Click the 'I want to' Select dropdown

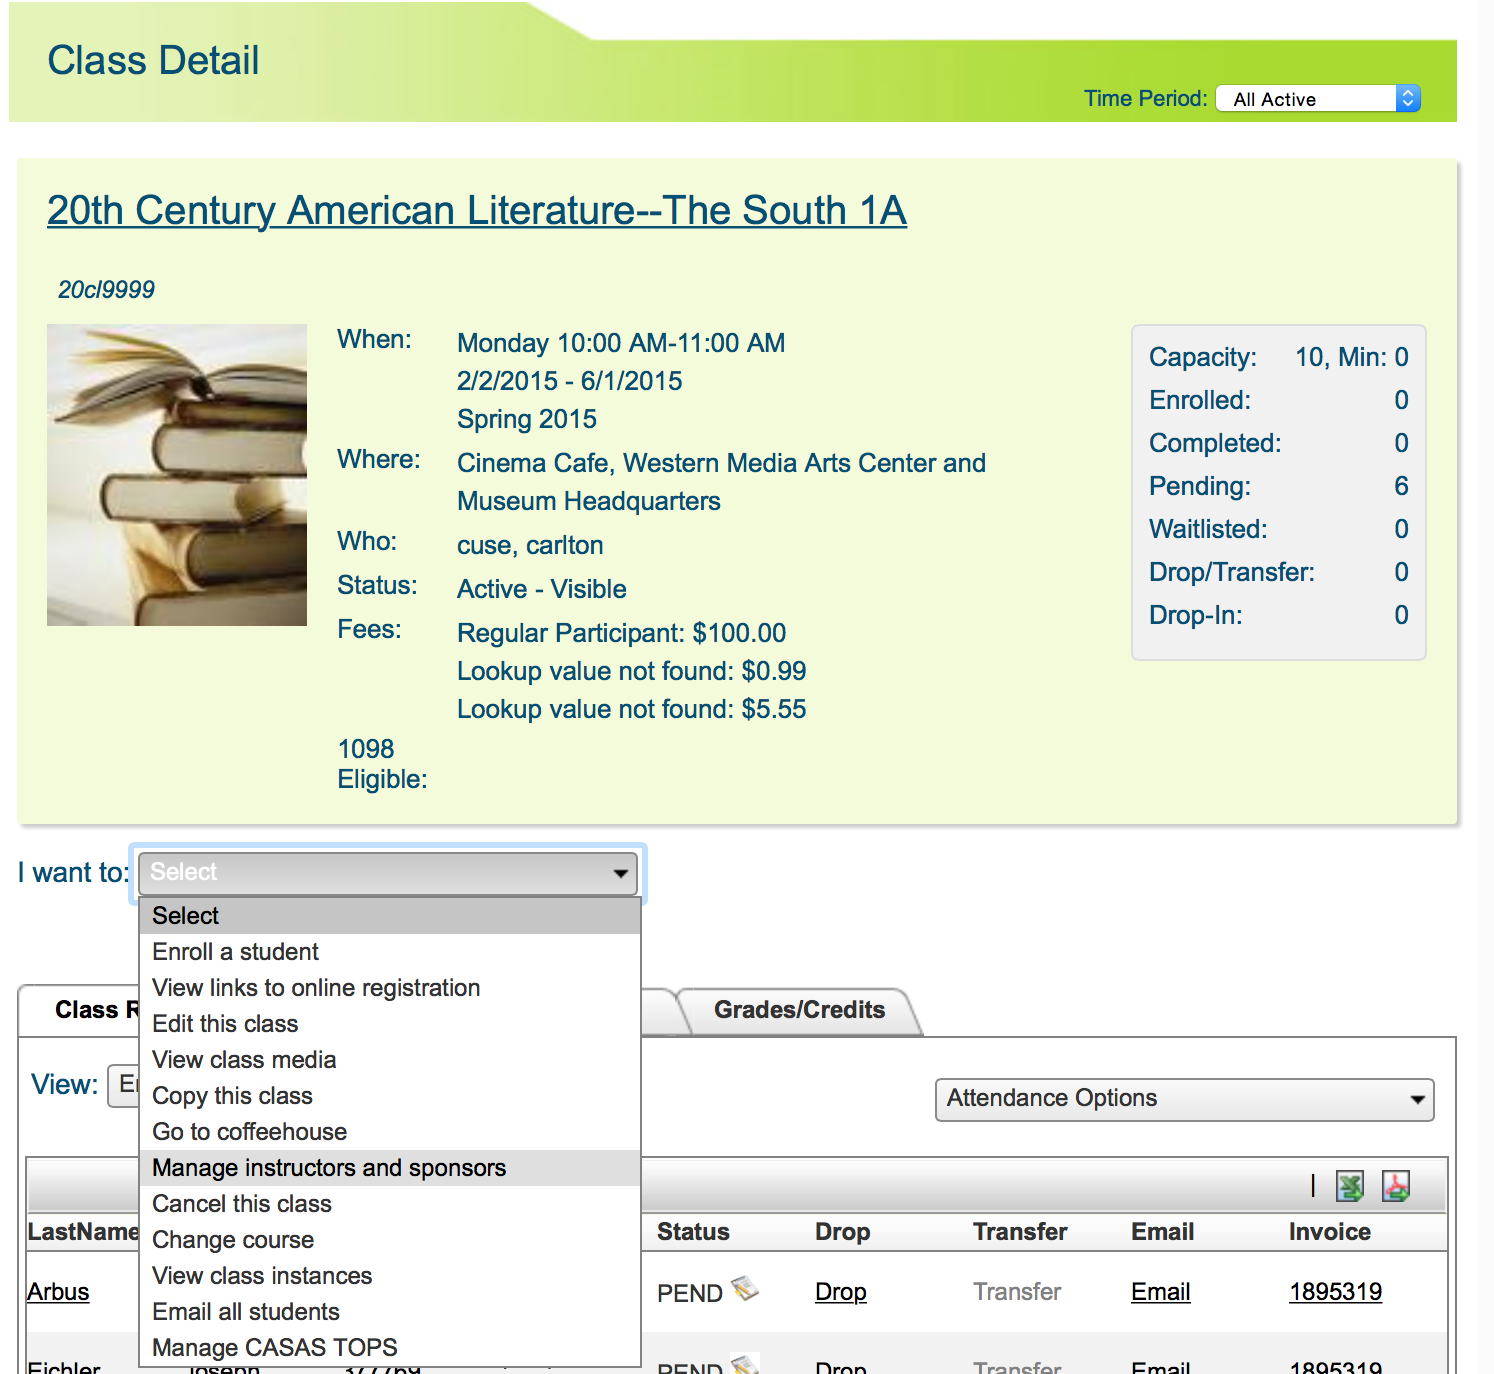tap(388, 873)
